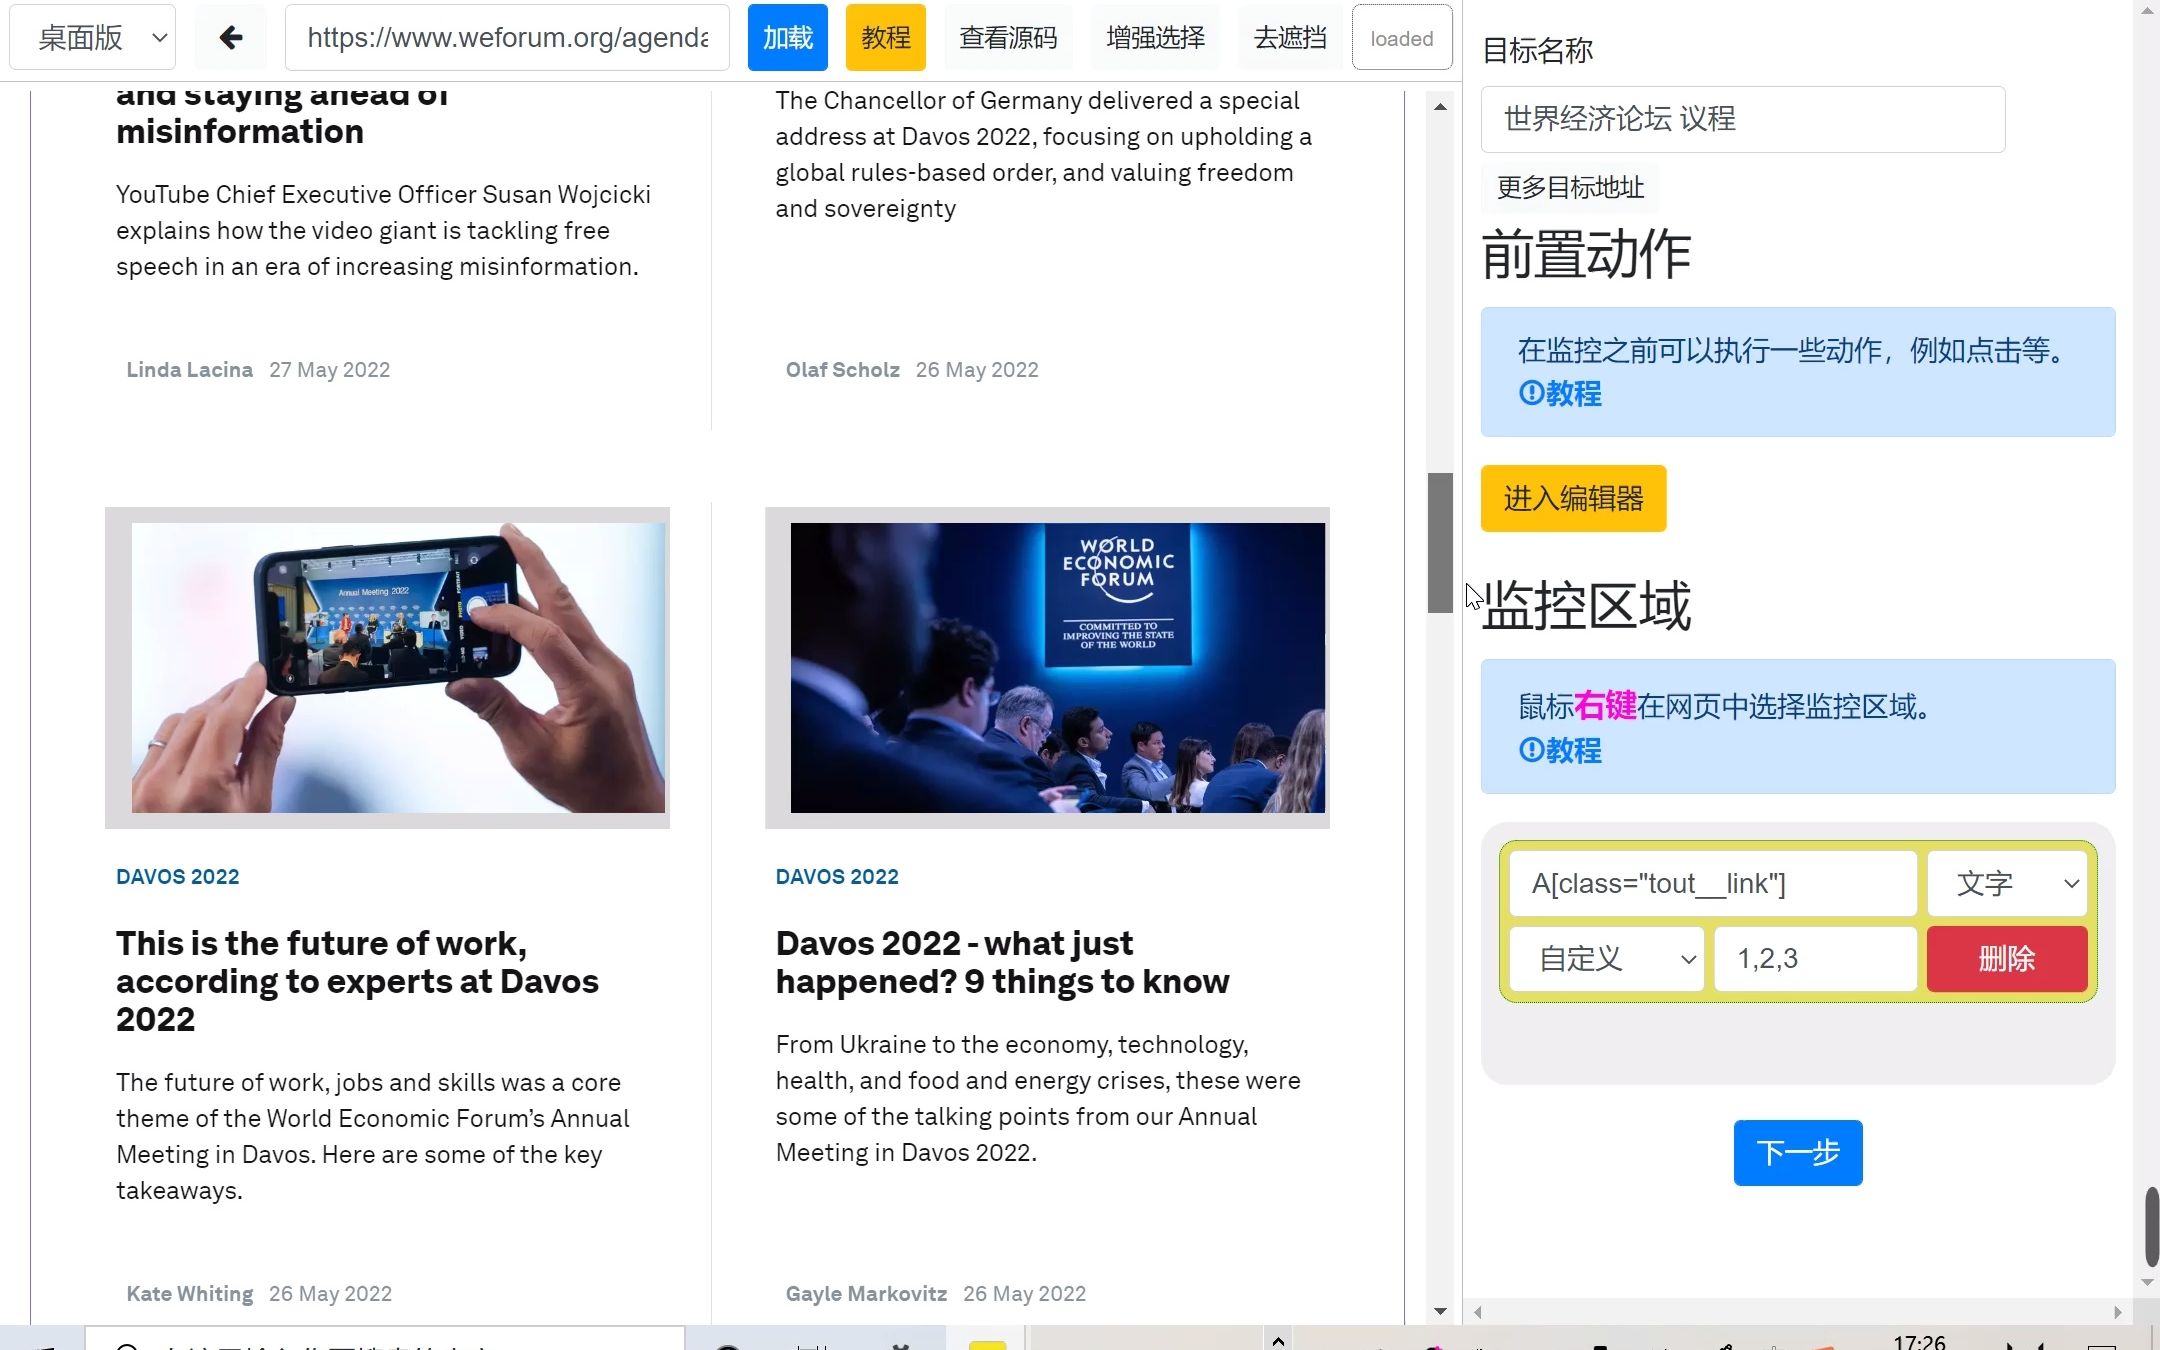Viewport: 2160px width, 1350px height.
Task: Click 26 May 2022 date next to Olaf Scholz
Action: 977,370
